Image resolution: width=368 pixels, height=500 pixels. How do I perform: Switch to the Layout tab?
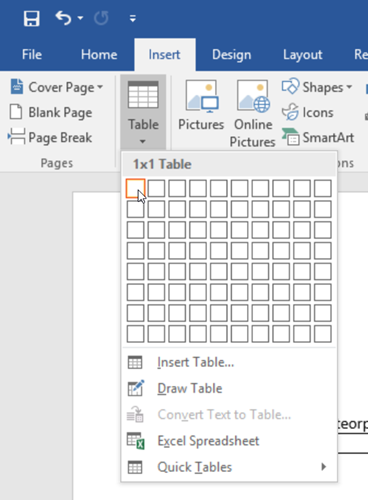click(x=303, y=55)
